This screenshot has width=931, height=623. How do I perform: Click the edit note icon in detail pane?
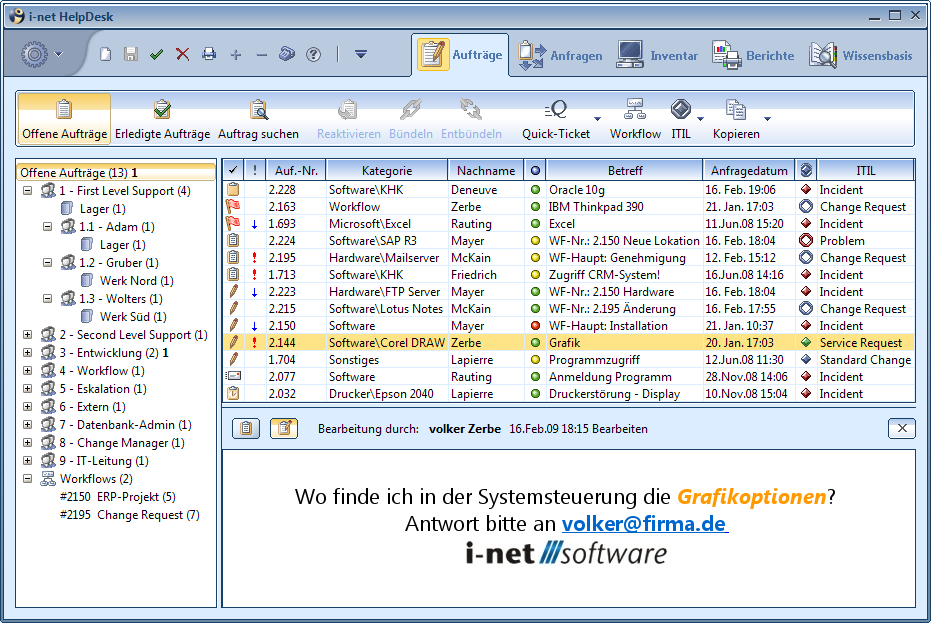click(x=284, y=428)
